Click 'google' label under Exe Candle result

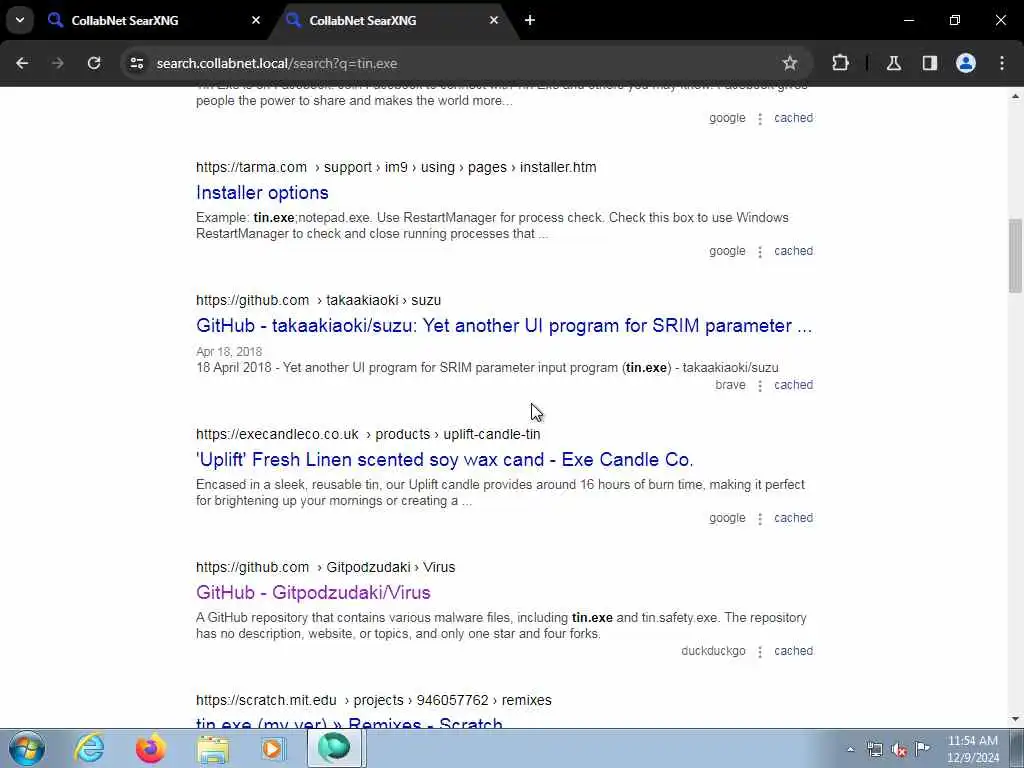pos(727,518)
